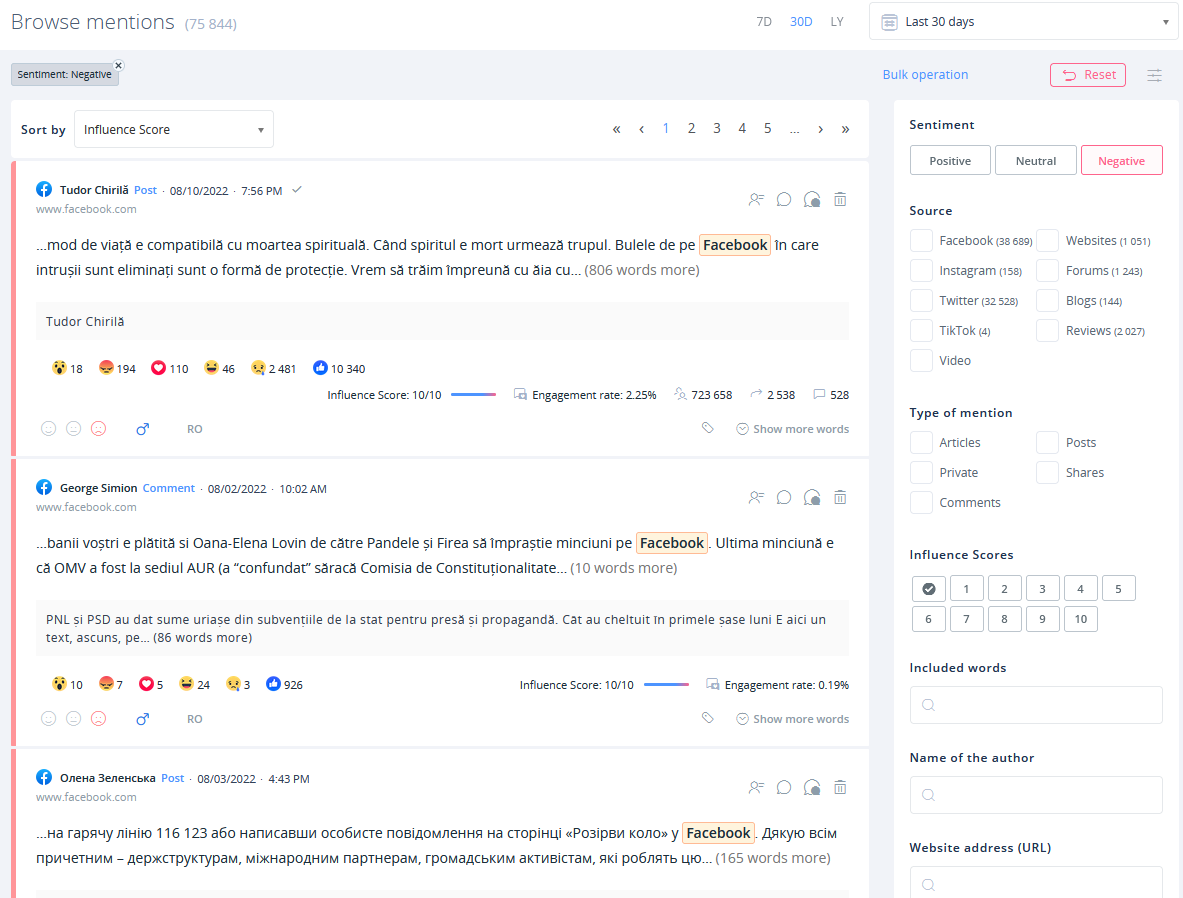Viewport: 1183px width, 898px height.
Task: Mark the first mention negative with the sad face icon
Action: click(98, 428)
